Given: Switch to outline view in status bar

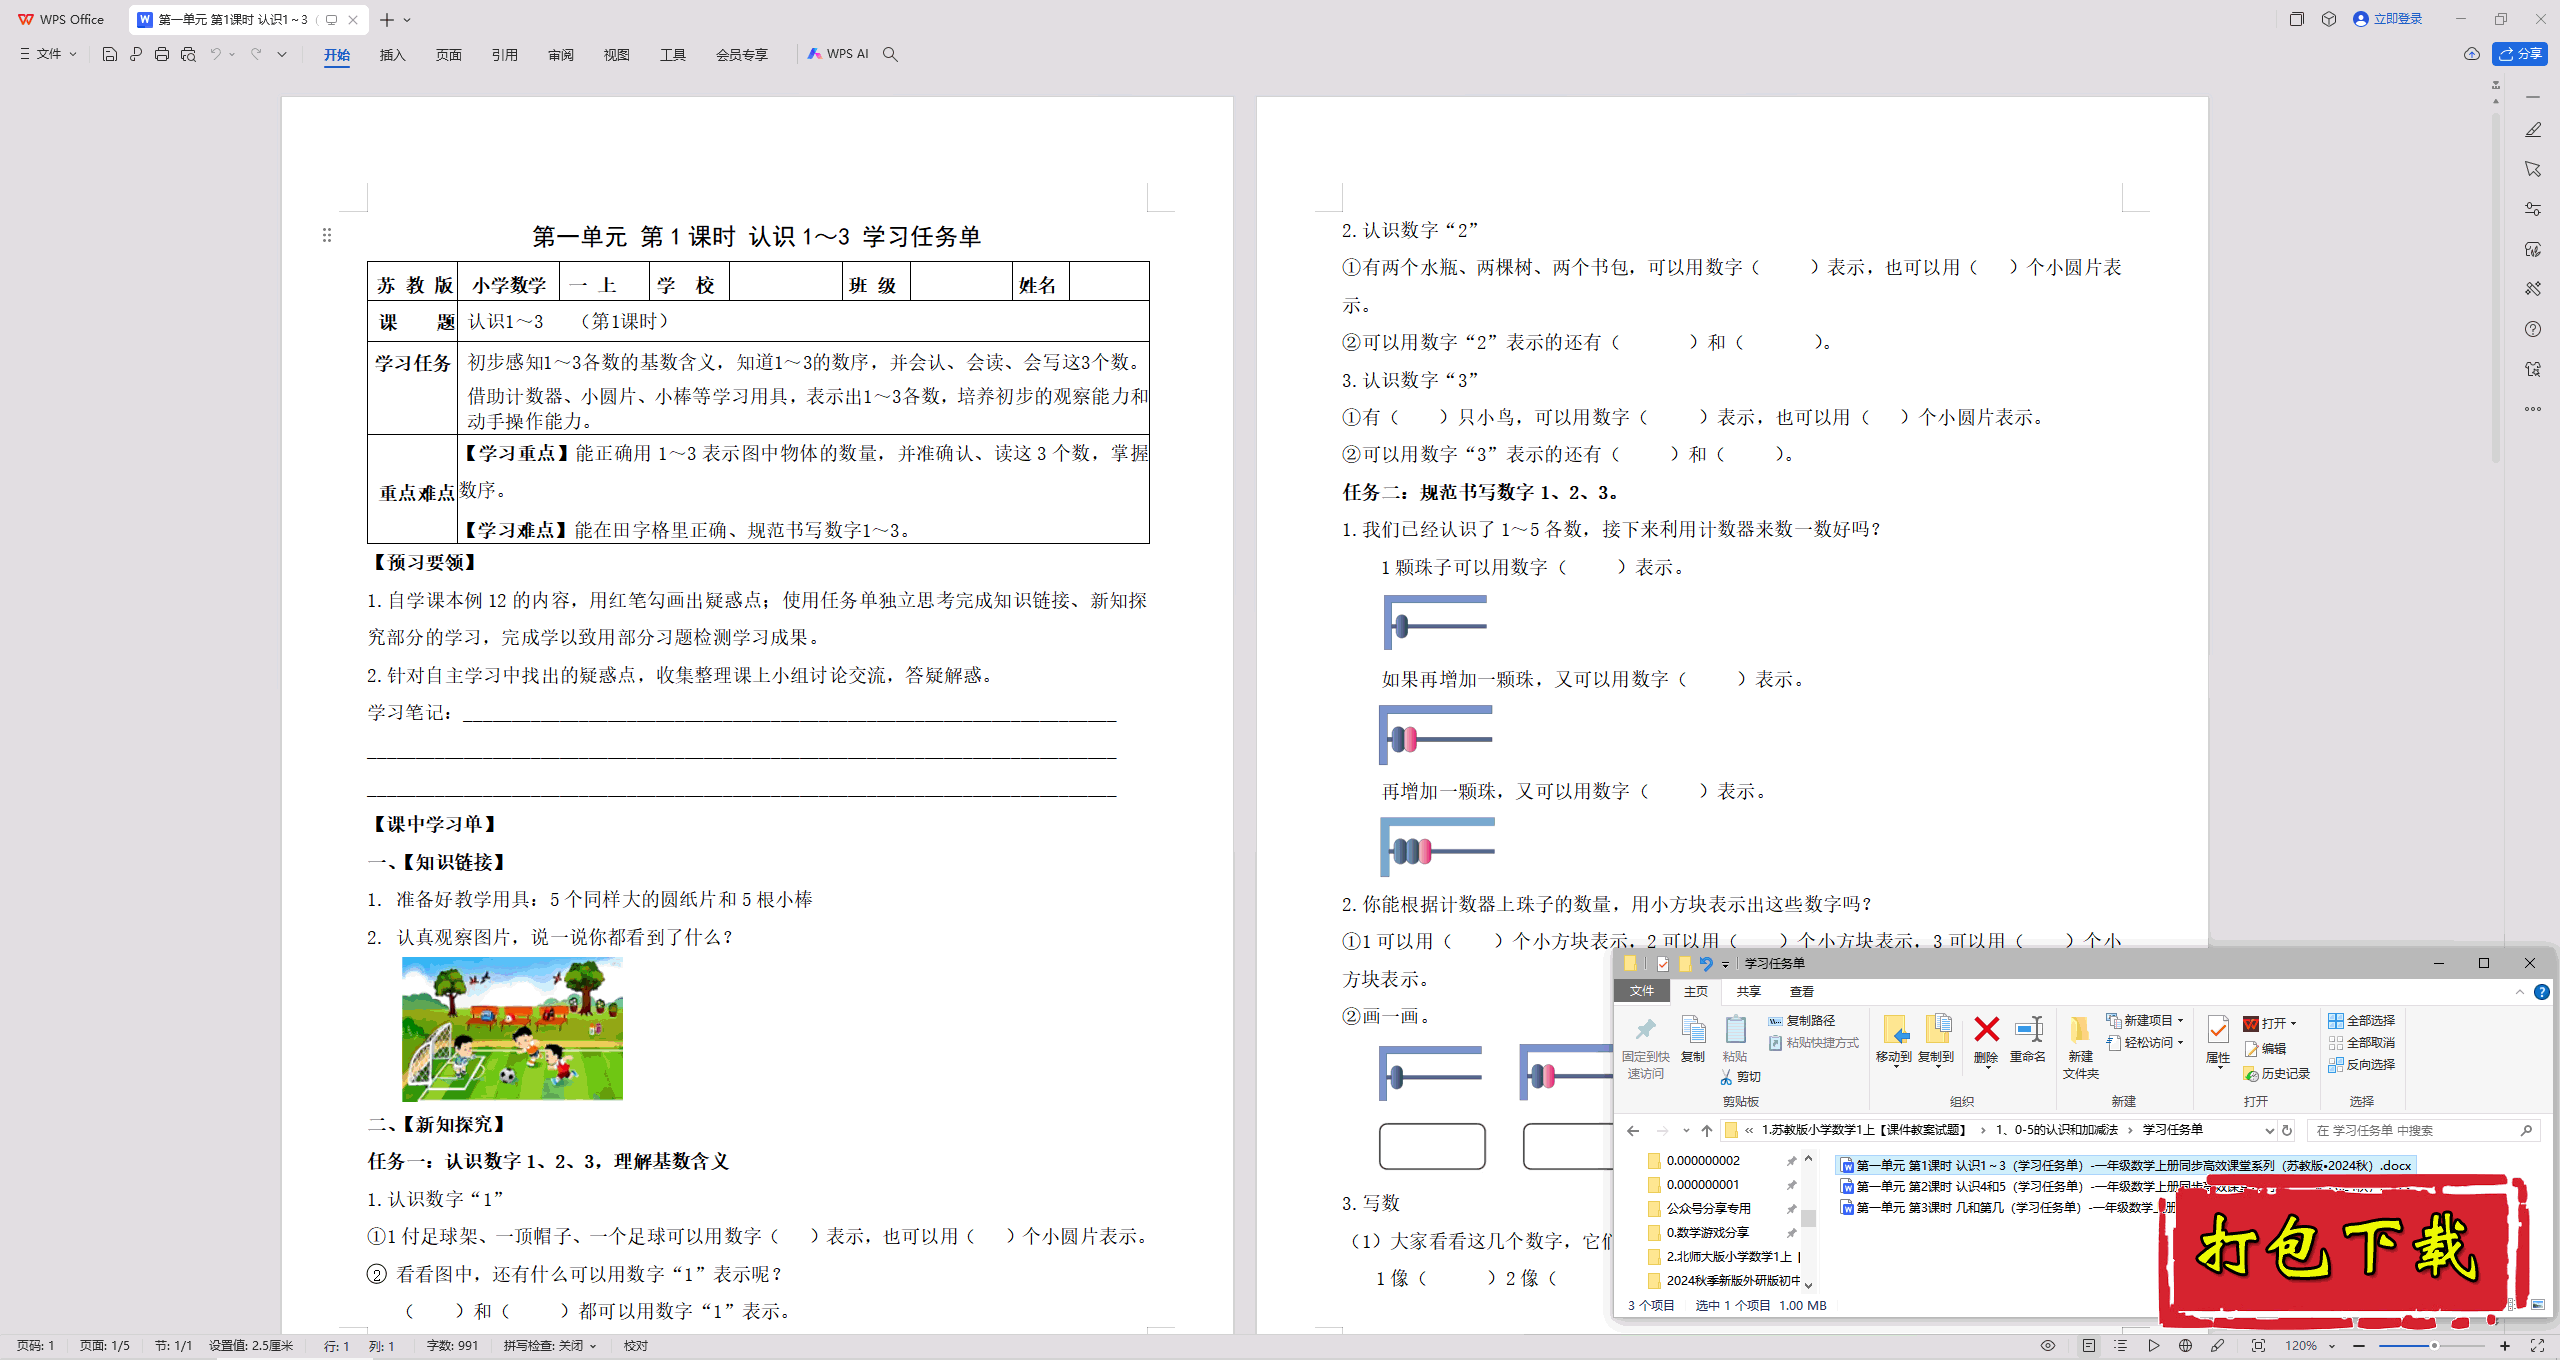Looking at the screenshot, I should (2121, 1346).
